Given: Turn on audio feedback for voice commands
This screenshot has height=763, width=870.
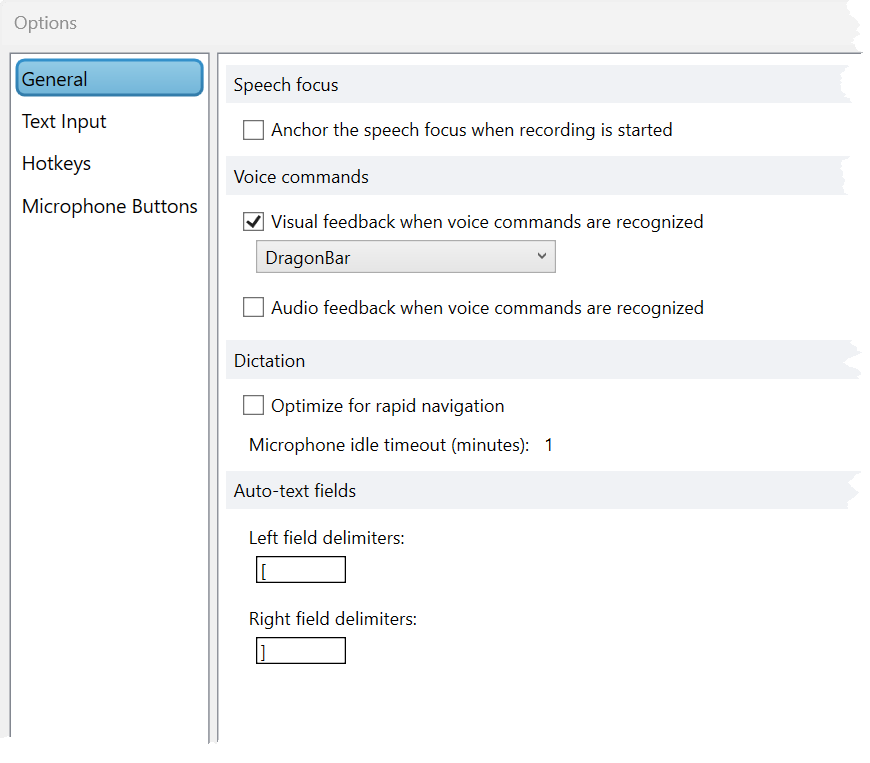Looking at the screenshot, I should point(254,308).
